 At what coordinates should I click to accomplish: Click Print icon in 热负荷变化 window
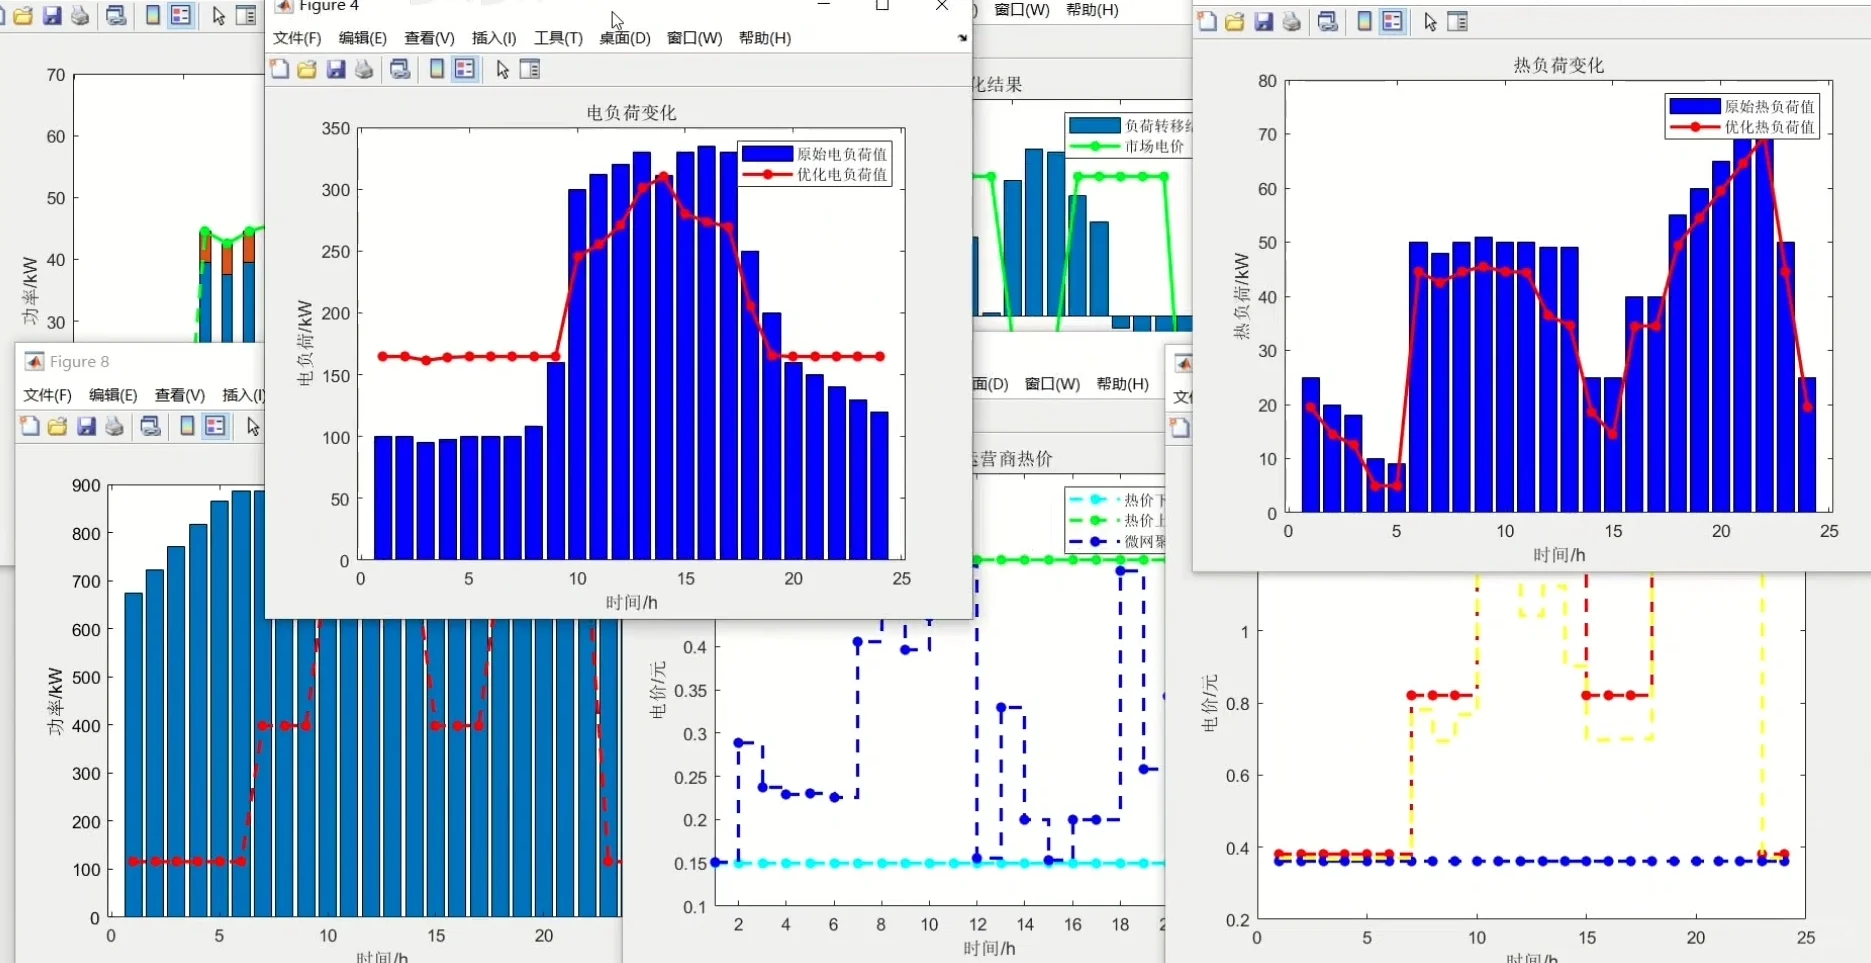coord(1292,22)
